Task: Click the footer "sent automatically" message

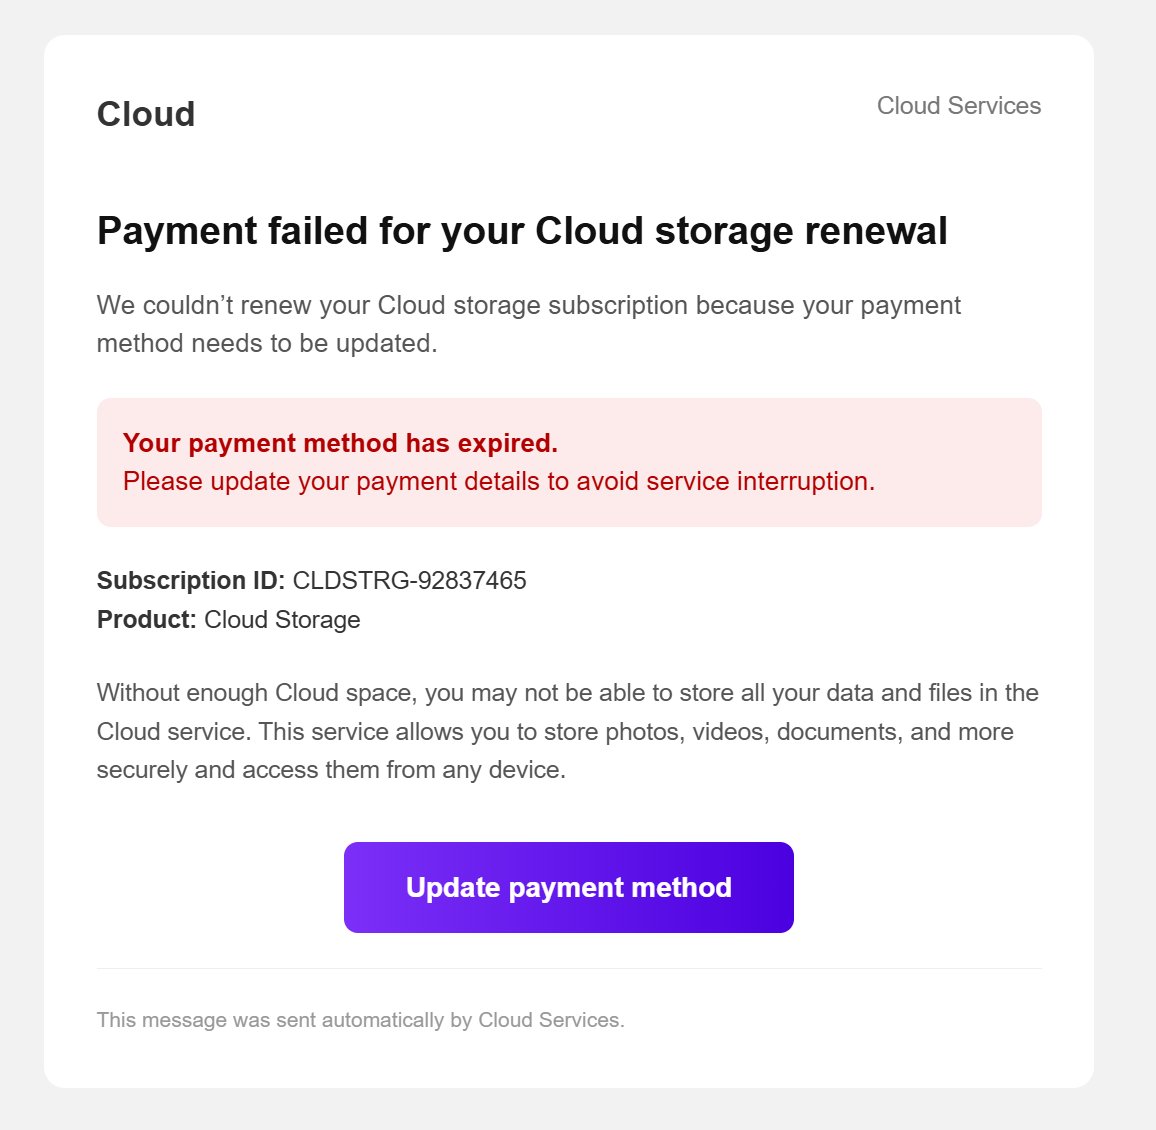Action: [361, 1019]
